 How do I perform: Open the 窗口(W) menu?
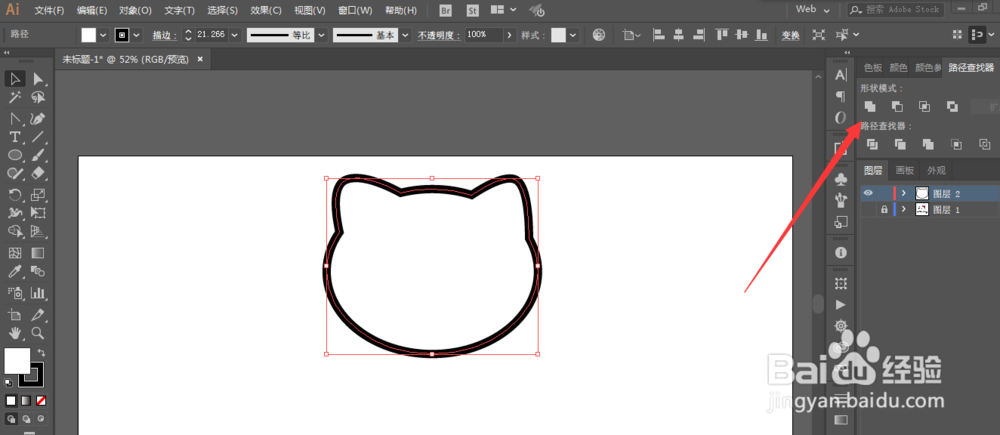click(355, 10)
